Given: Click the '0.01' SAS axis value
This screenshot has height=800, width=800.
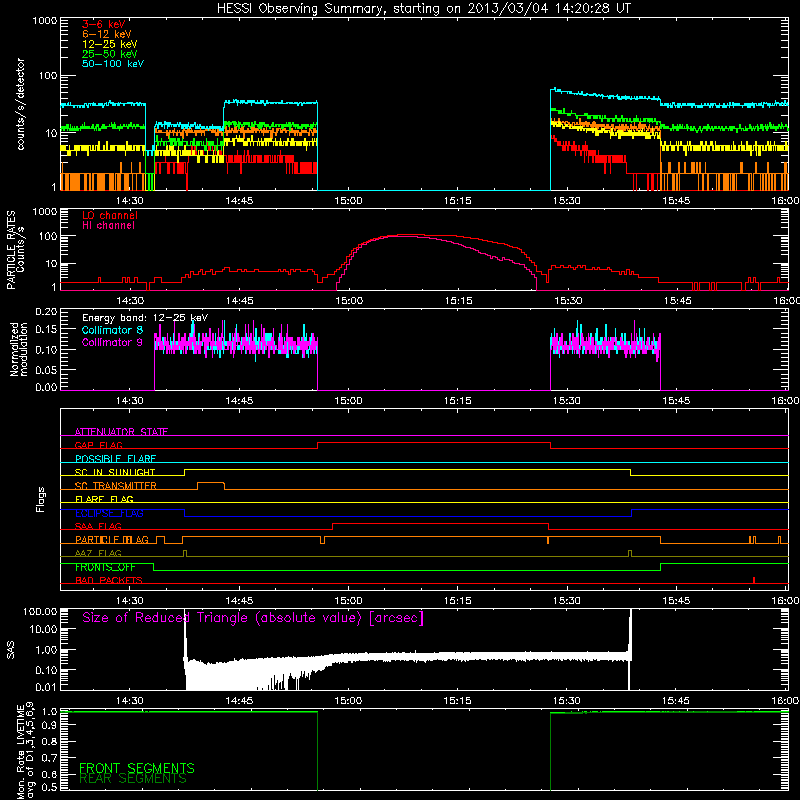Looking at the screenshot, I should [46, 687].
